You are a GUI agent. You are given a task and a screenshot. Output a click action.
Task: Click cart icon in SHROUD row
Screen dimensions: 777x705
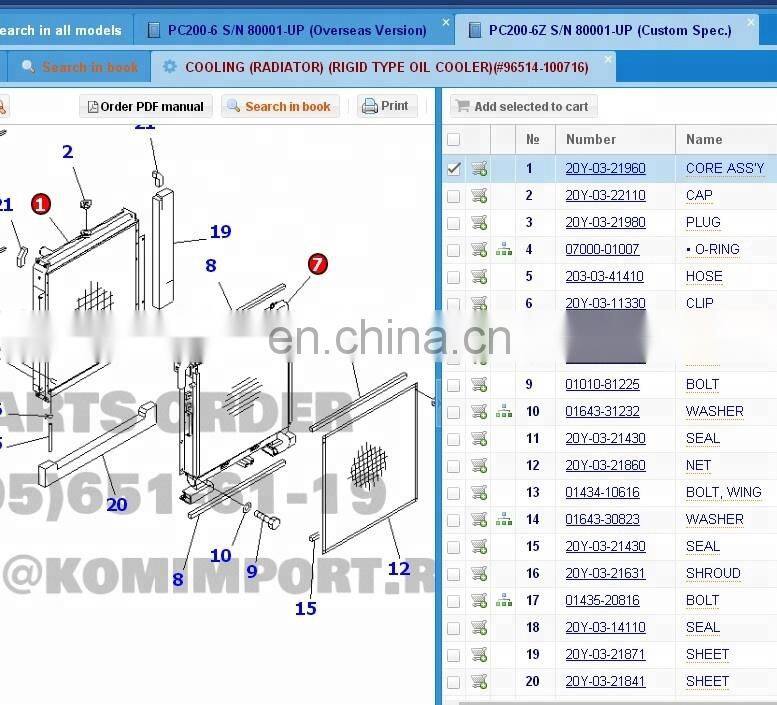pyautogui.click(x=479, y=573)
